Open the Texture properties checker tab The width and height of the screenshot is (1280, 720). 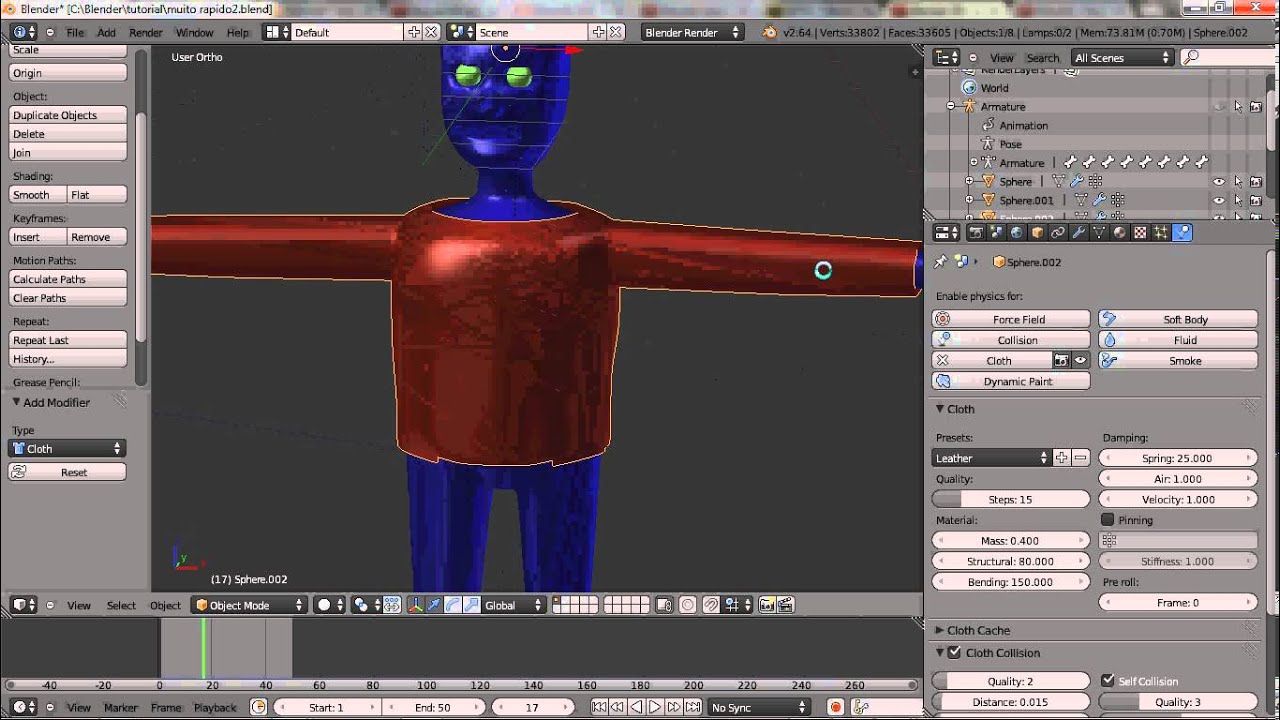click(1140, 233)
